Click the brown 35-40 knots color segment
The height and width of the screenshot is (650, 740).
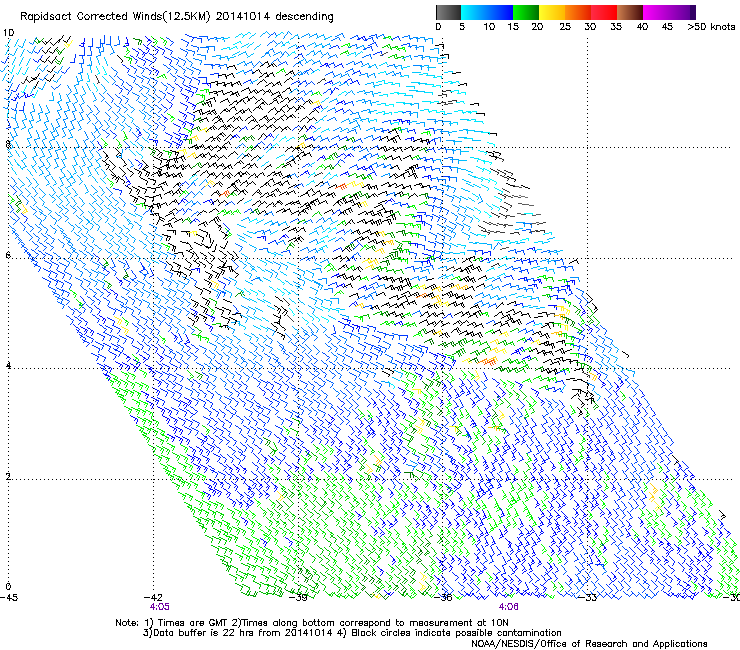(630, 13)
